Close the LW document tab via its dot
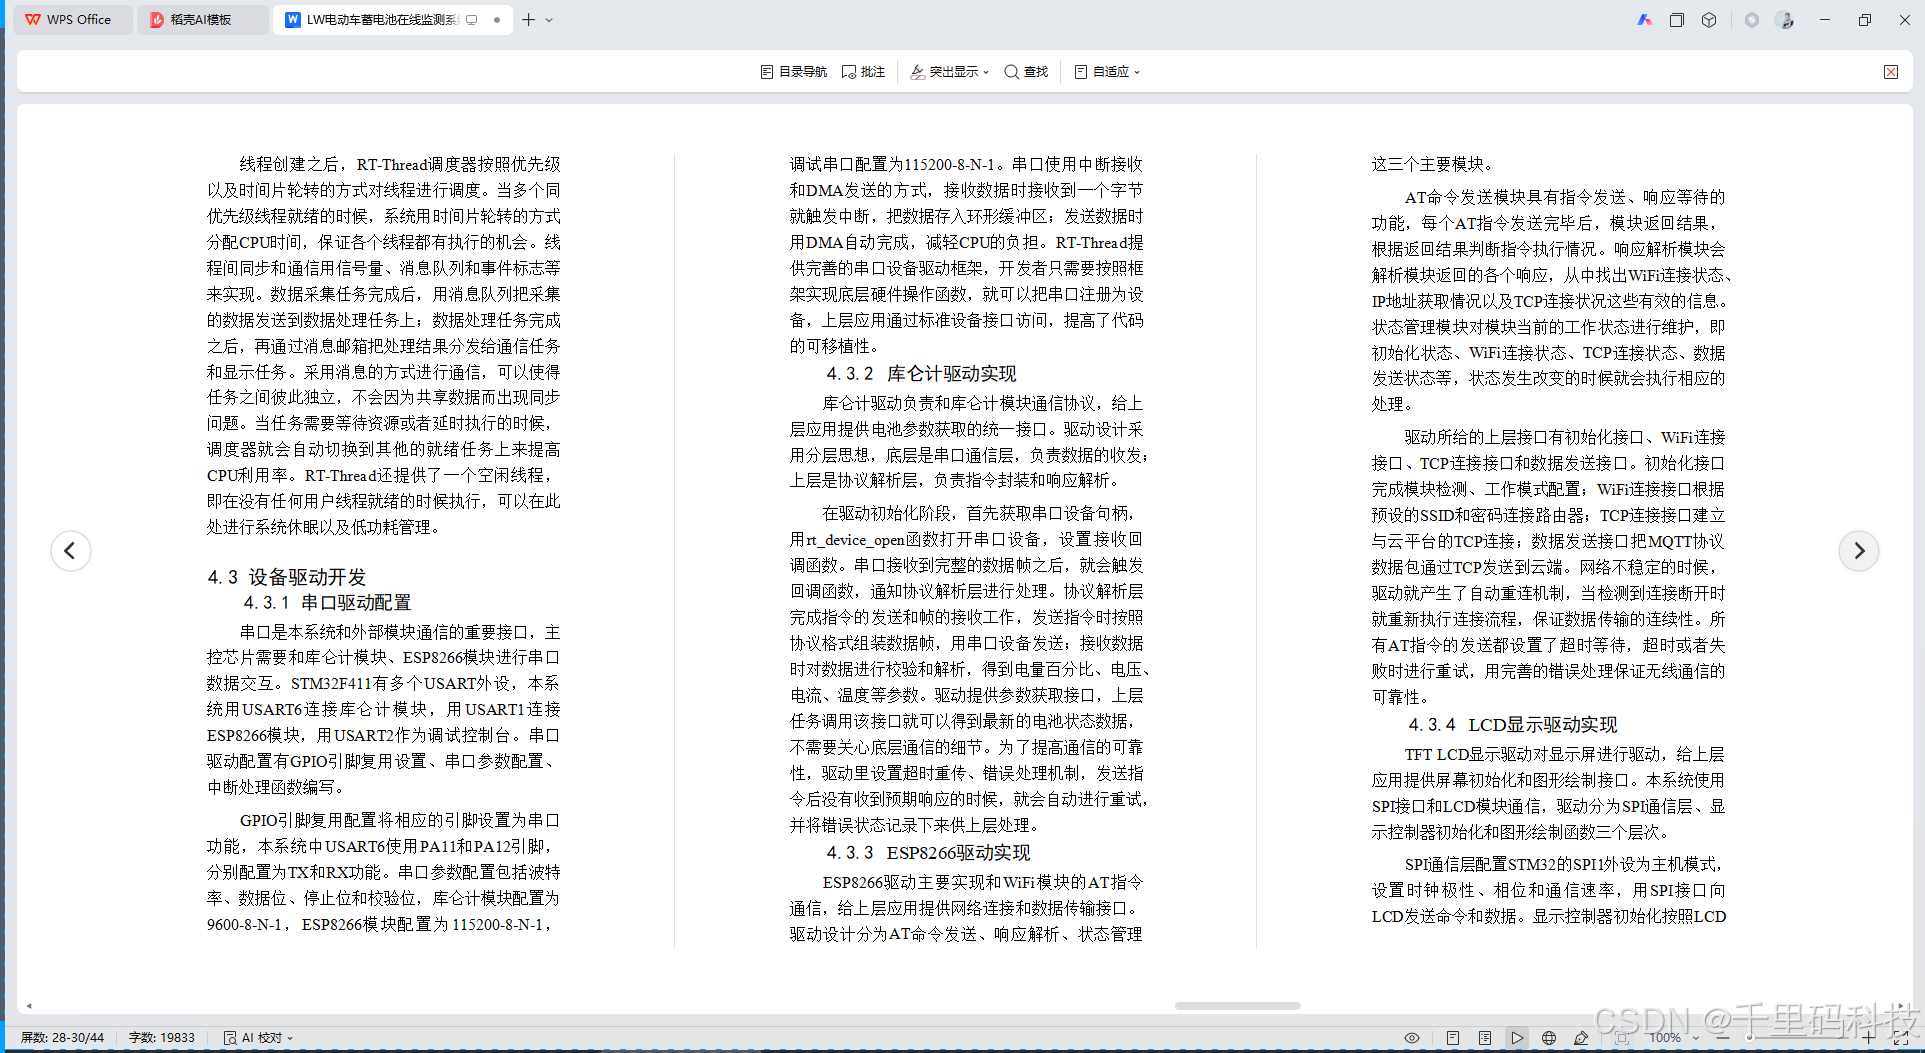 tap(497, 20)
